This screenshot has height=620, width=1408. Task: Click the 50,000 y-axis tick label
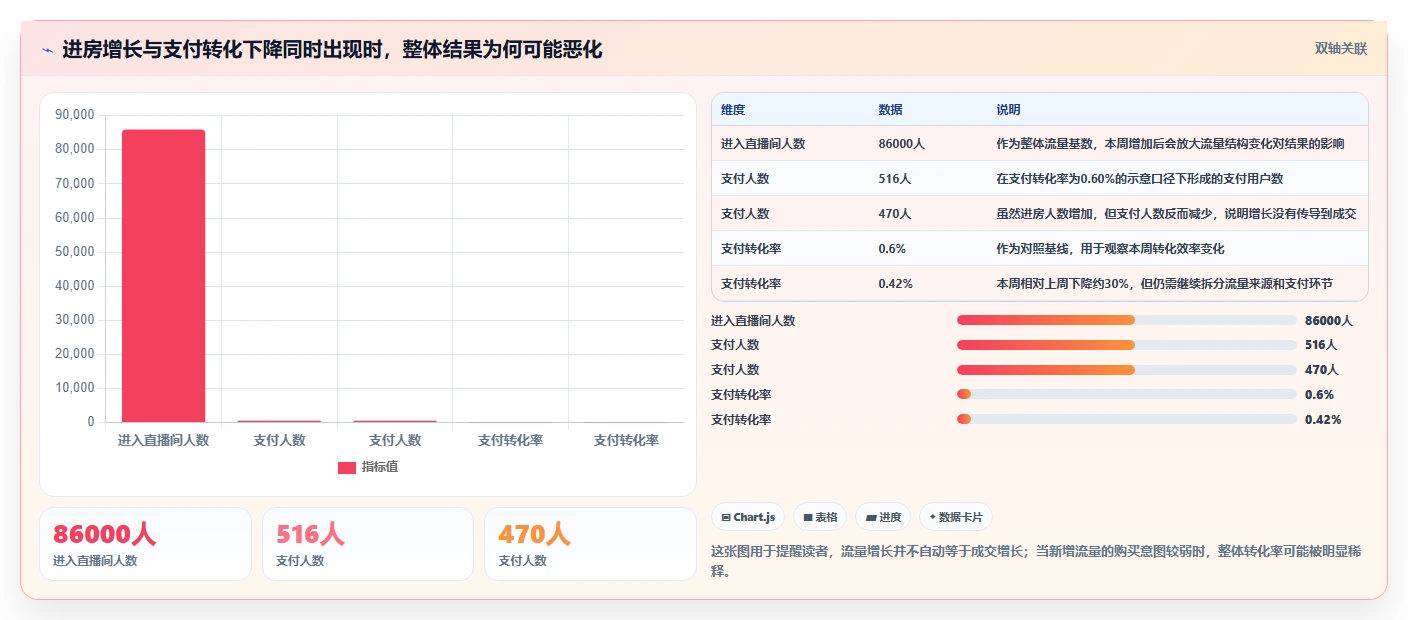pyautogui.click(x=74, y=251)
